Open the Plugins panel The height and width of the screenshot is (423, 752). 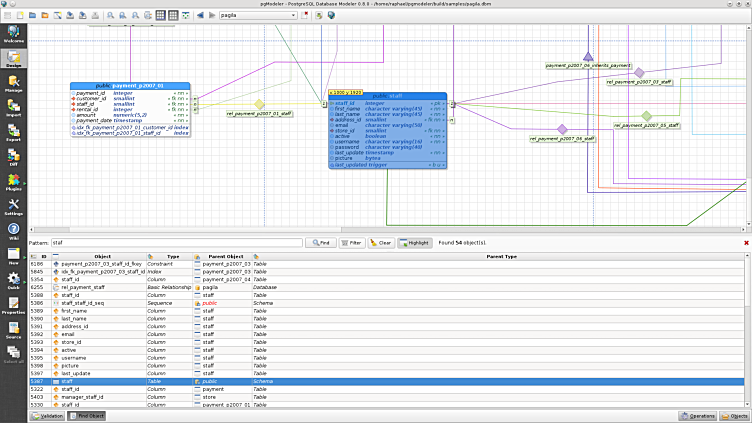[14, 181]
